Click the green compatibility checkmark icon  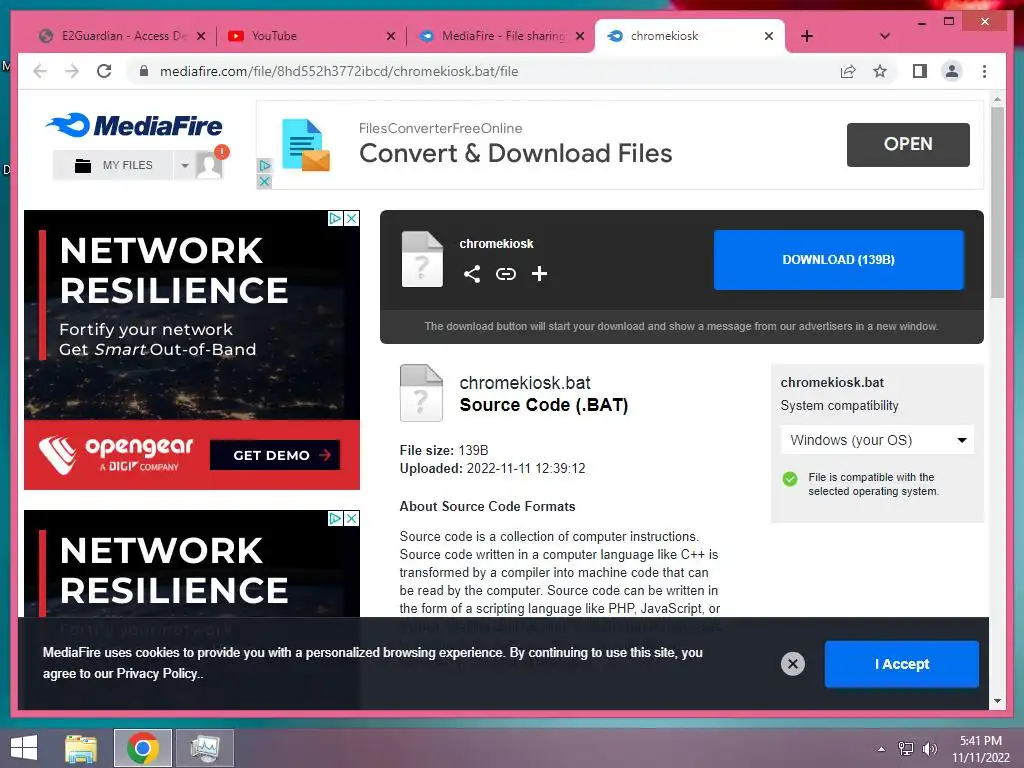pyautogui.click(x=790, y=479)
